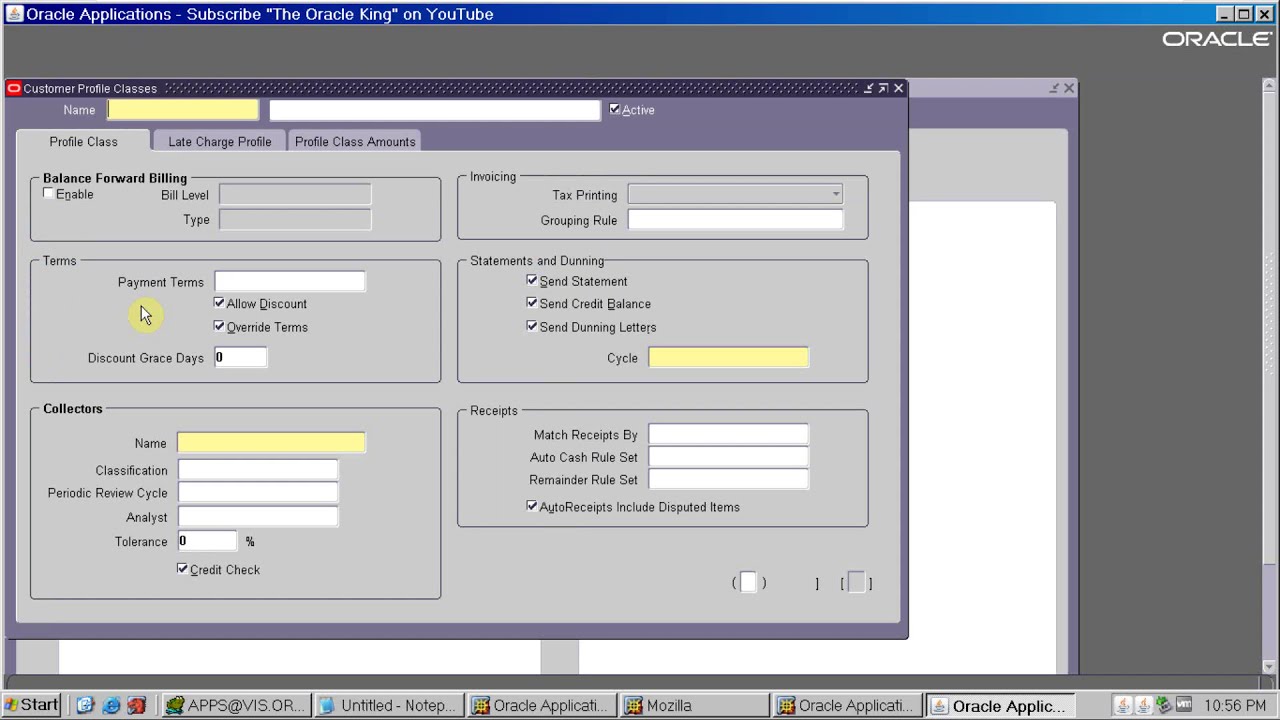Screen dimensions: 1280x720
Task: Click the Auto Cash Rule Set field
Action: [729, 457]
